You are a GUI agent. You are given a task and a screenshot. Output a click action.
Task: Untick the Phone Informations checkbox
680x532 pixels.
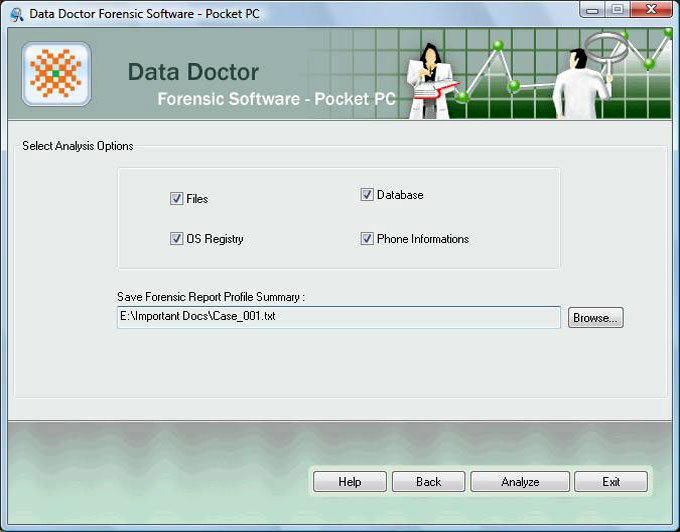(x=367, y=239)
